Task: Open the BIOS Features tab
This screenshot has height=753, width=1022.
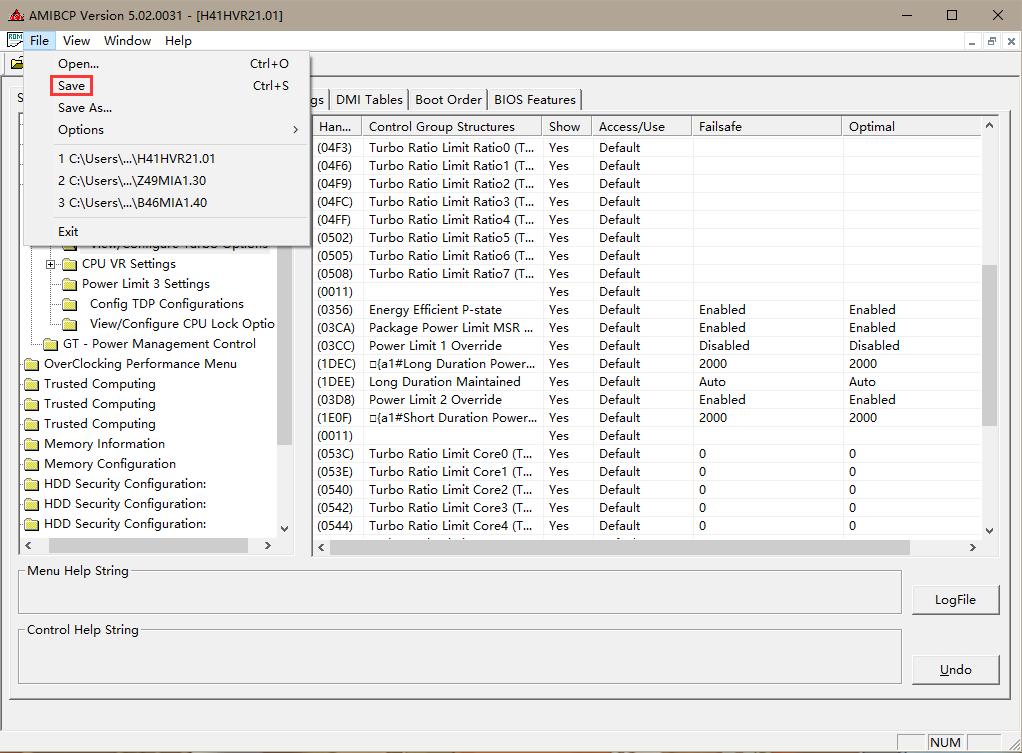Action: click(535, 99)
